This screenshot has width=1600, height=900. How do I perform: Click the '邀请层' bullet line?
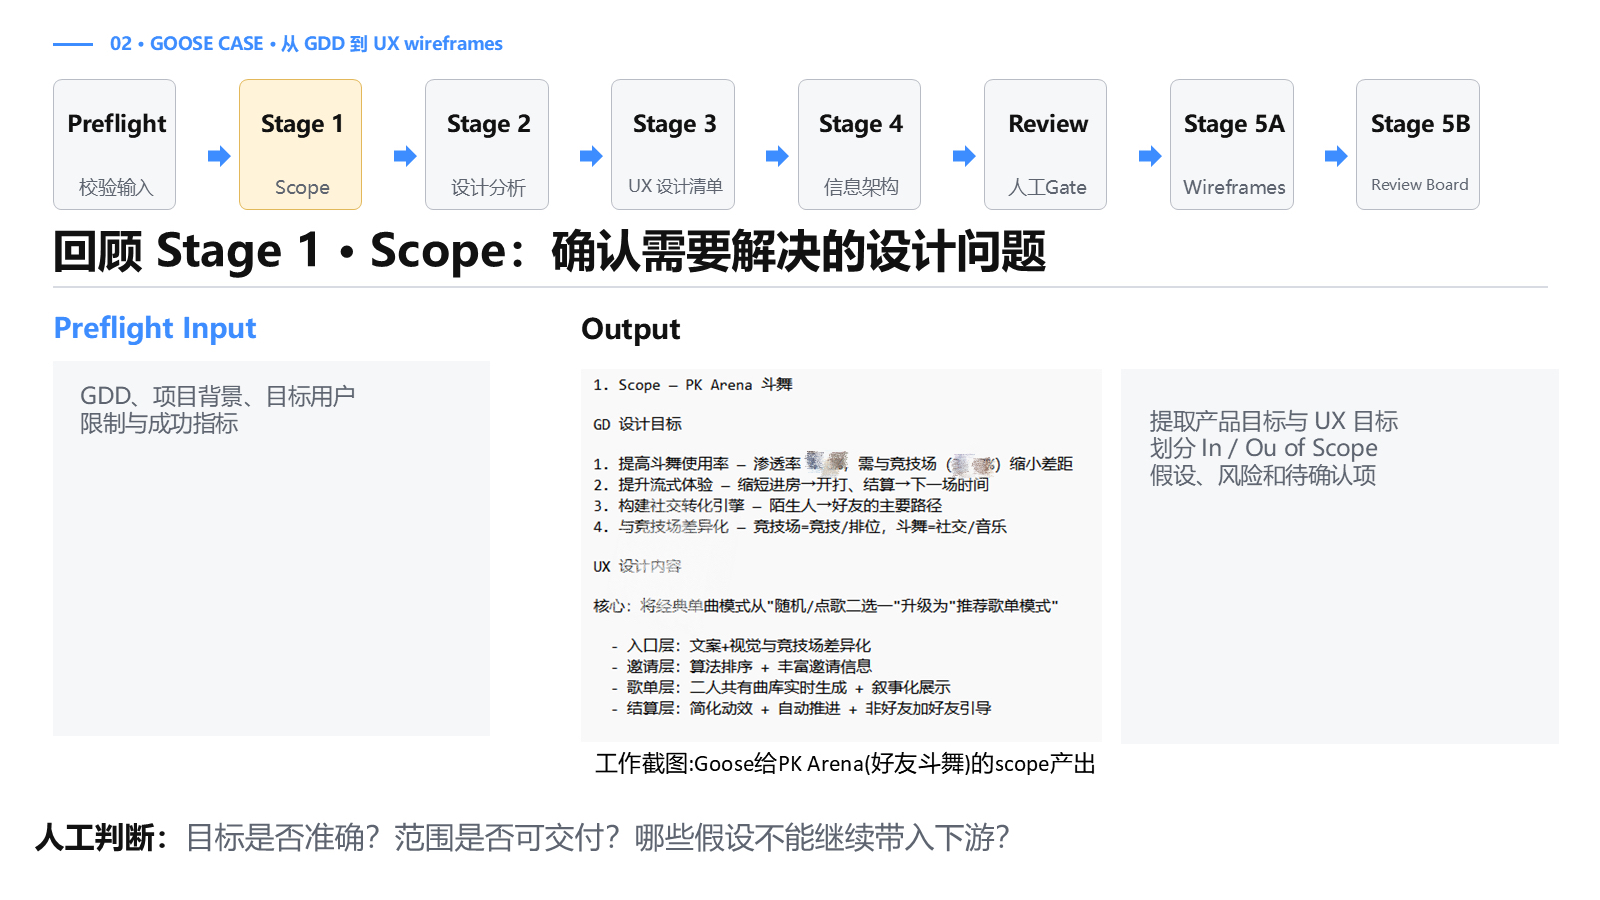741,667
